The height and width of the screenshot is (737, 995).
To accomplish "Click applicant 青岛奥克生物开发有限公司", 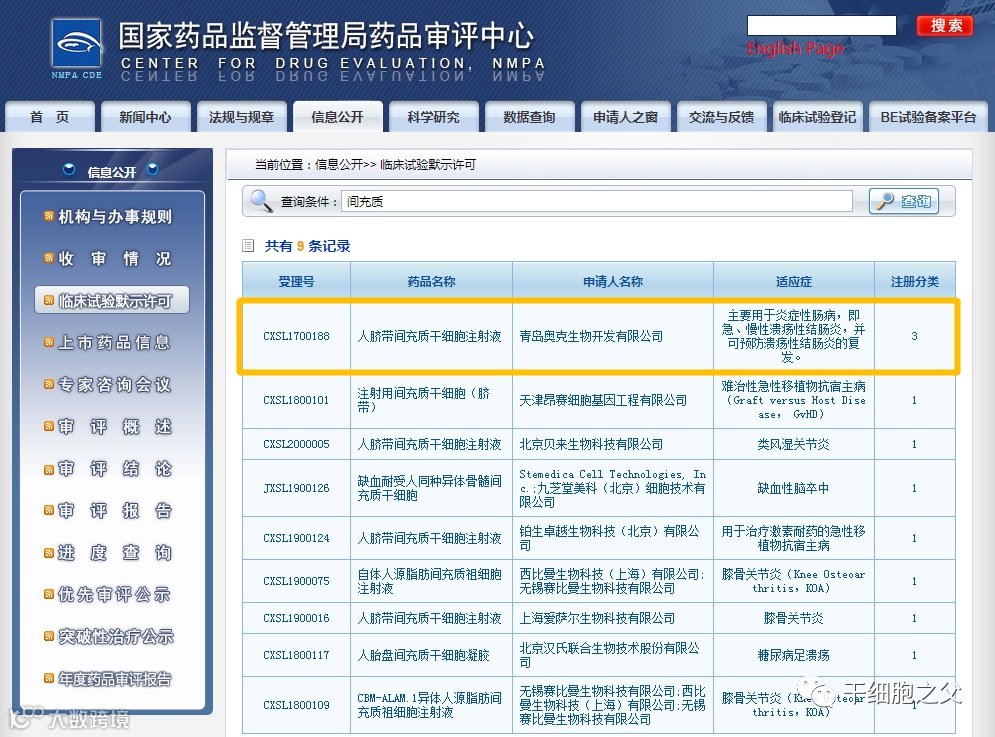I will pyautogui.click(x=591, y=336).
